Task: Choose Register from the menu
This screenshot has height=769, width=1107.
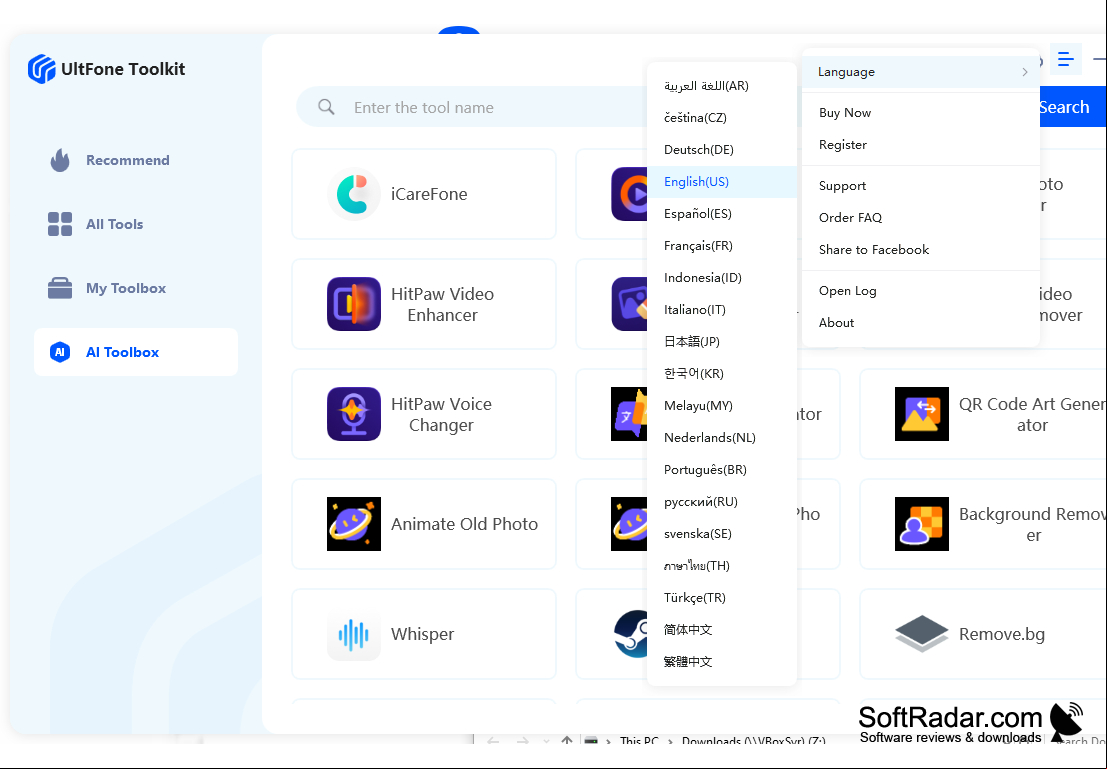Action: 921,145
